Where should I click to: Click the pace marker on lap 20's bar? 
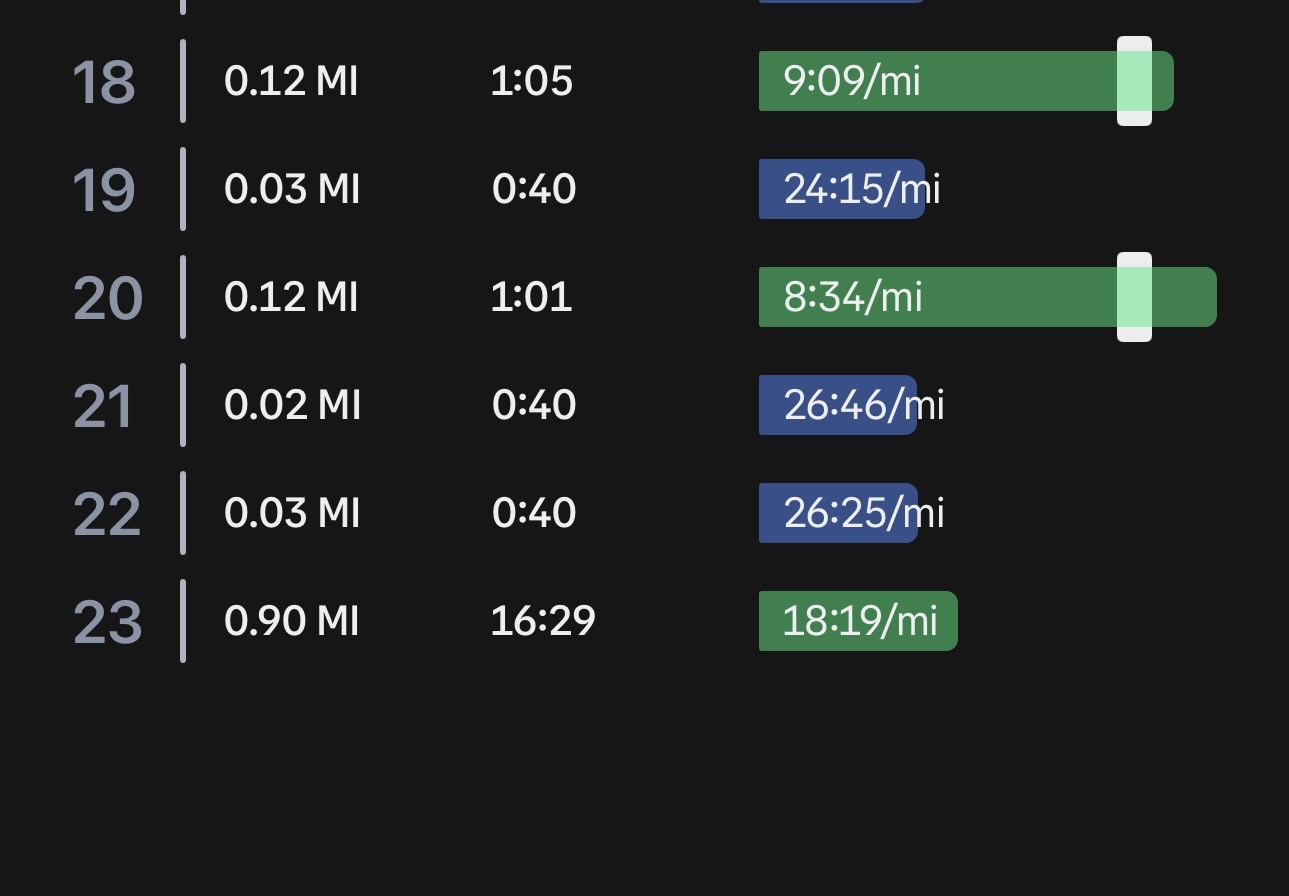(1134, 297)
